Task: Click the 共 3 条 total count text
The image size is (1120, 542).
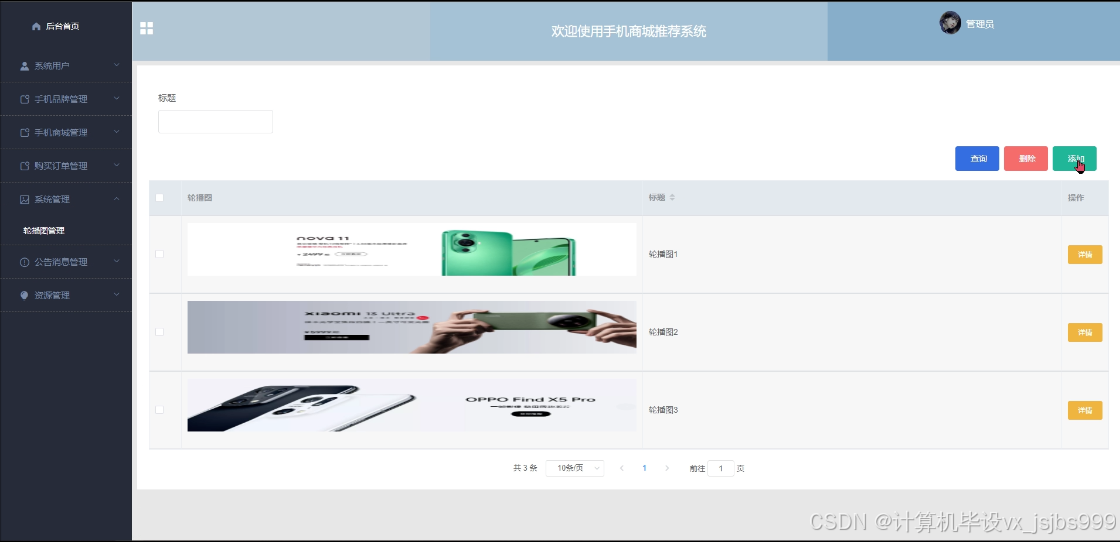Action: click(525, 468)
